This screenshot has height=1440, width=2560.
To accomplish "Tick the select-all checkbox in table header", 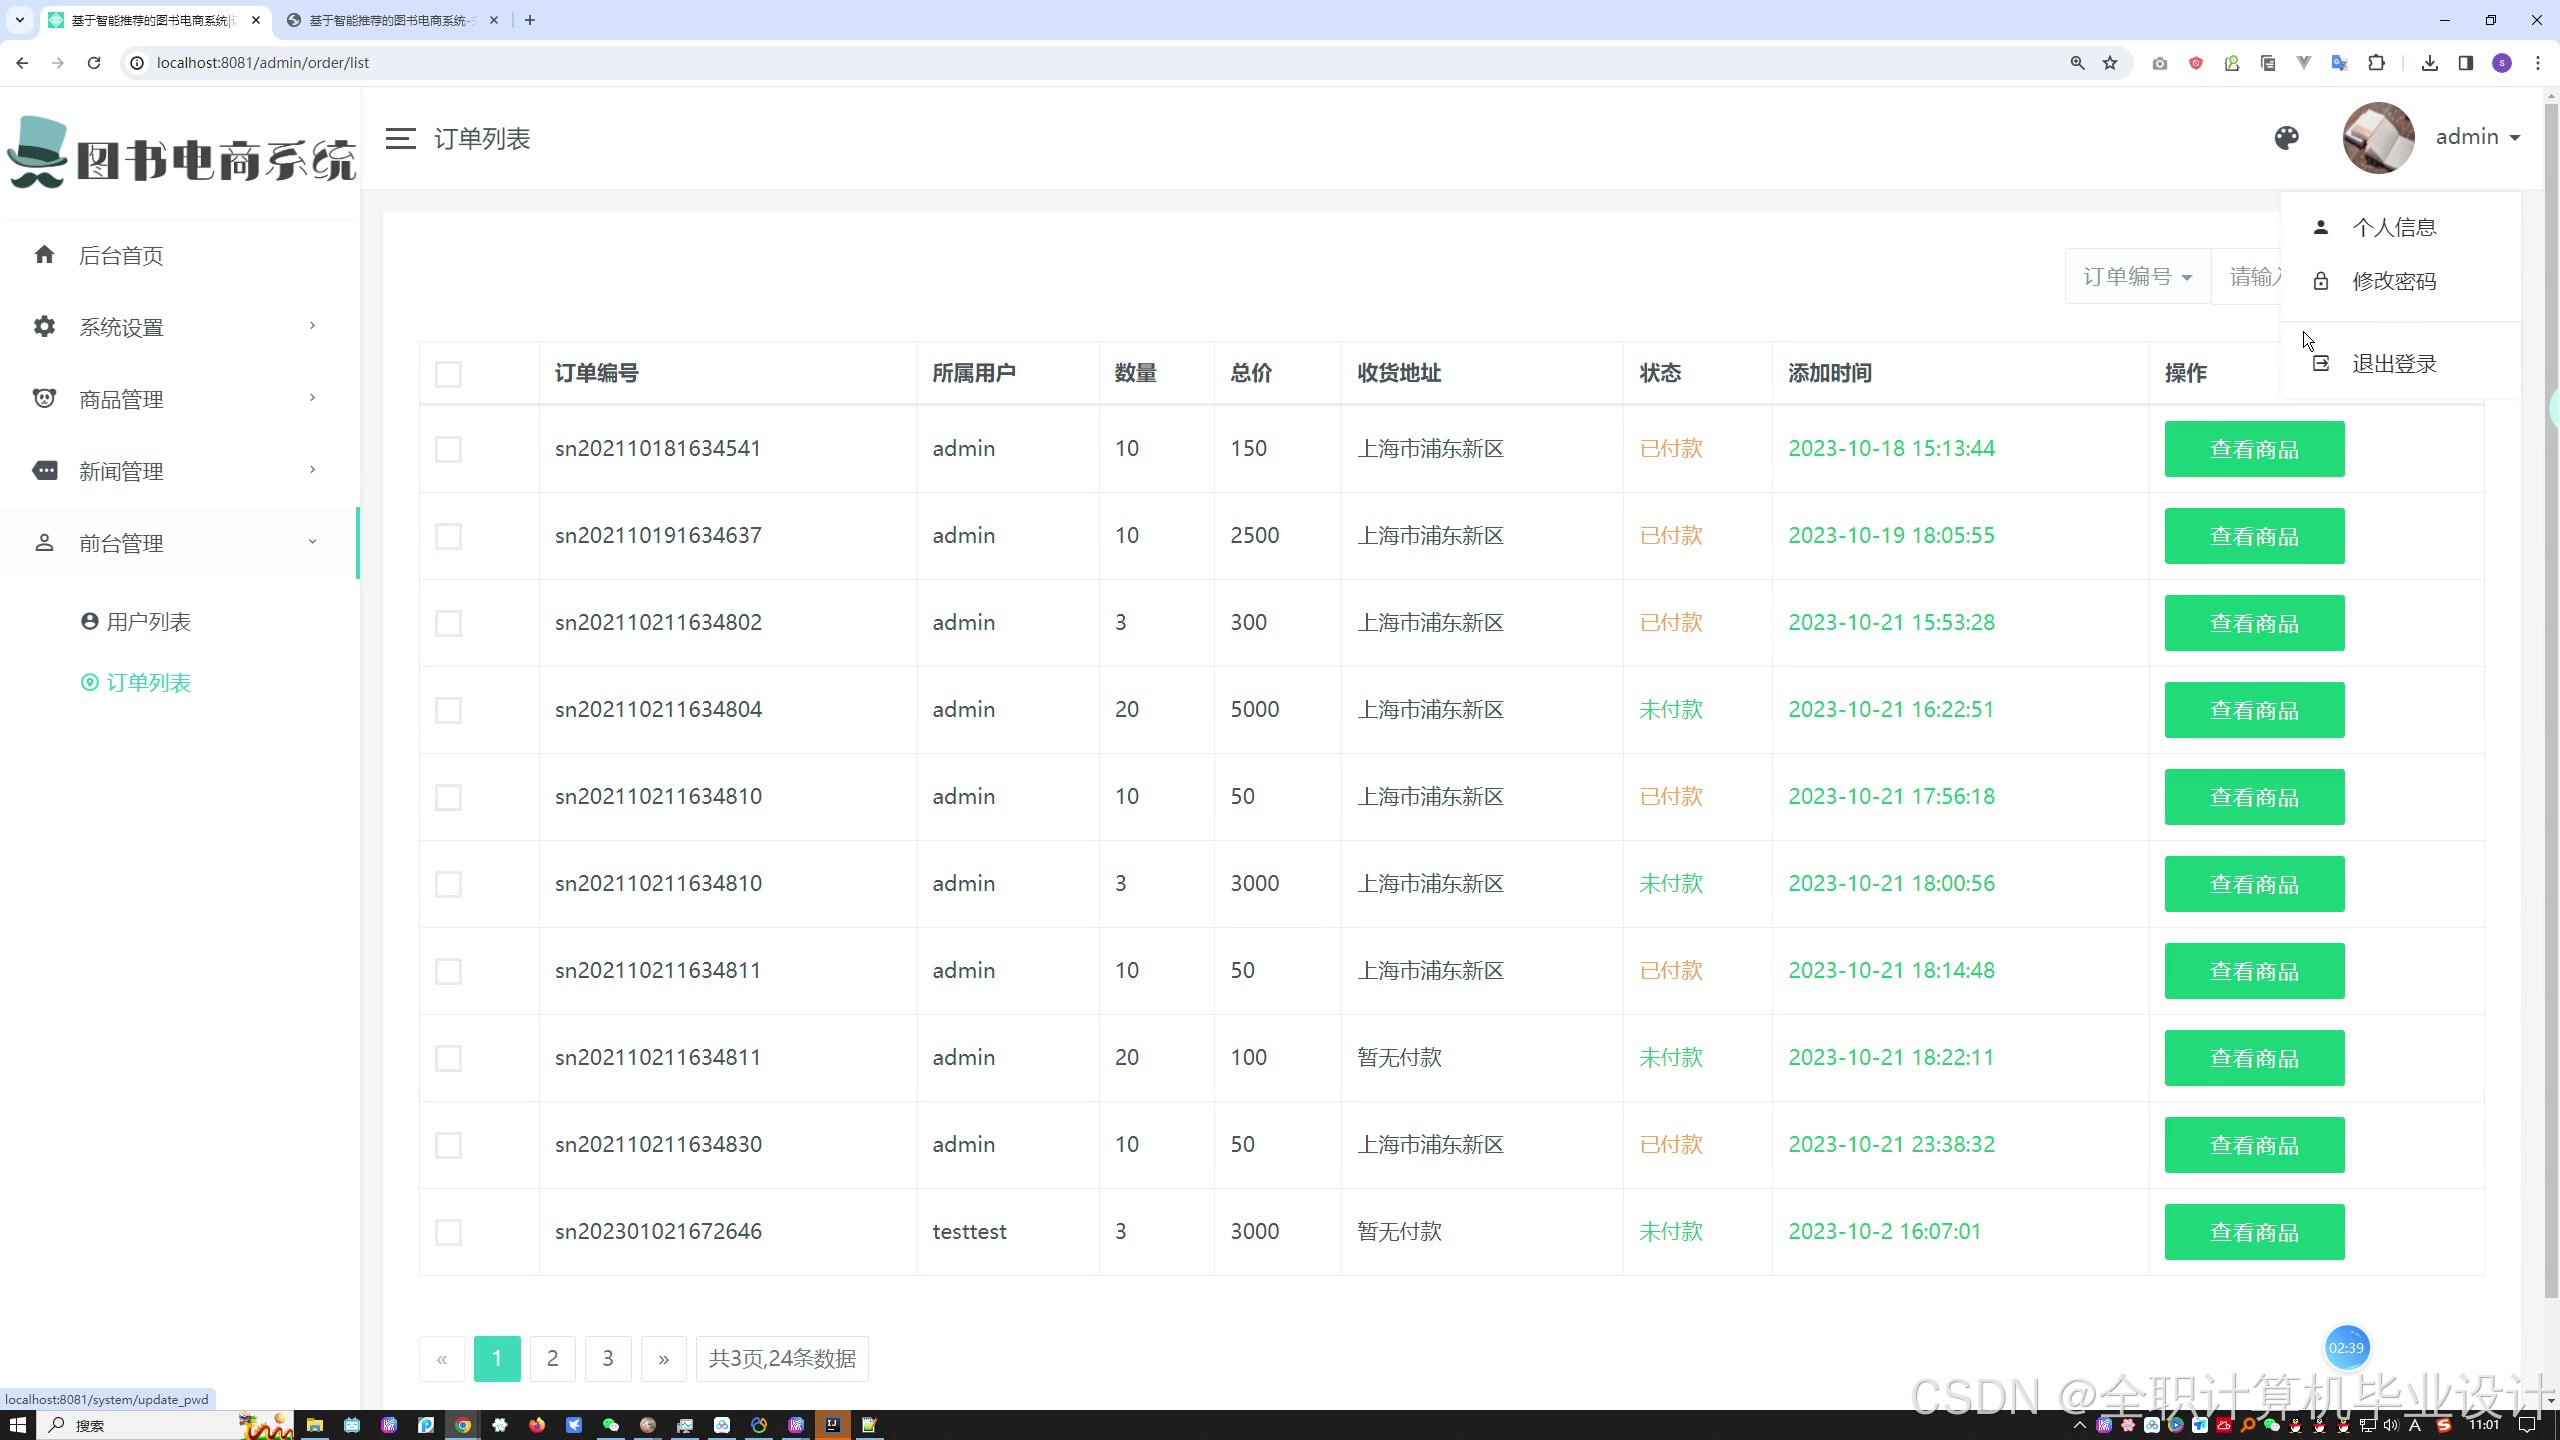I will pos(448,374).
